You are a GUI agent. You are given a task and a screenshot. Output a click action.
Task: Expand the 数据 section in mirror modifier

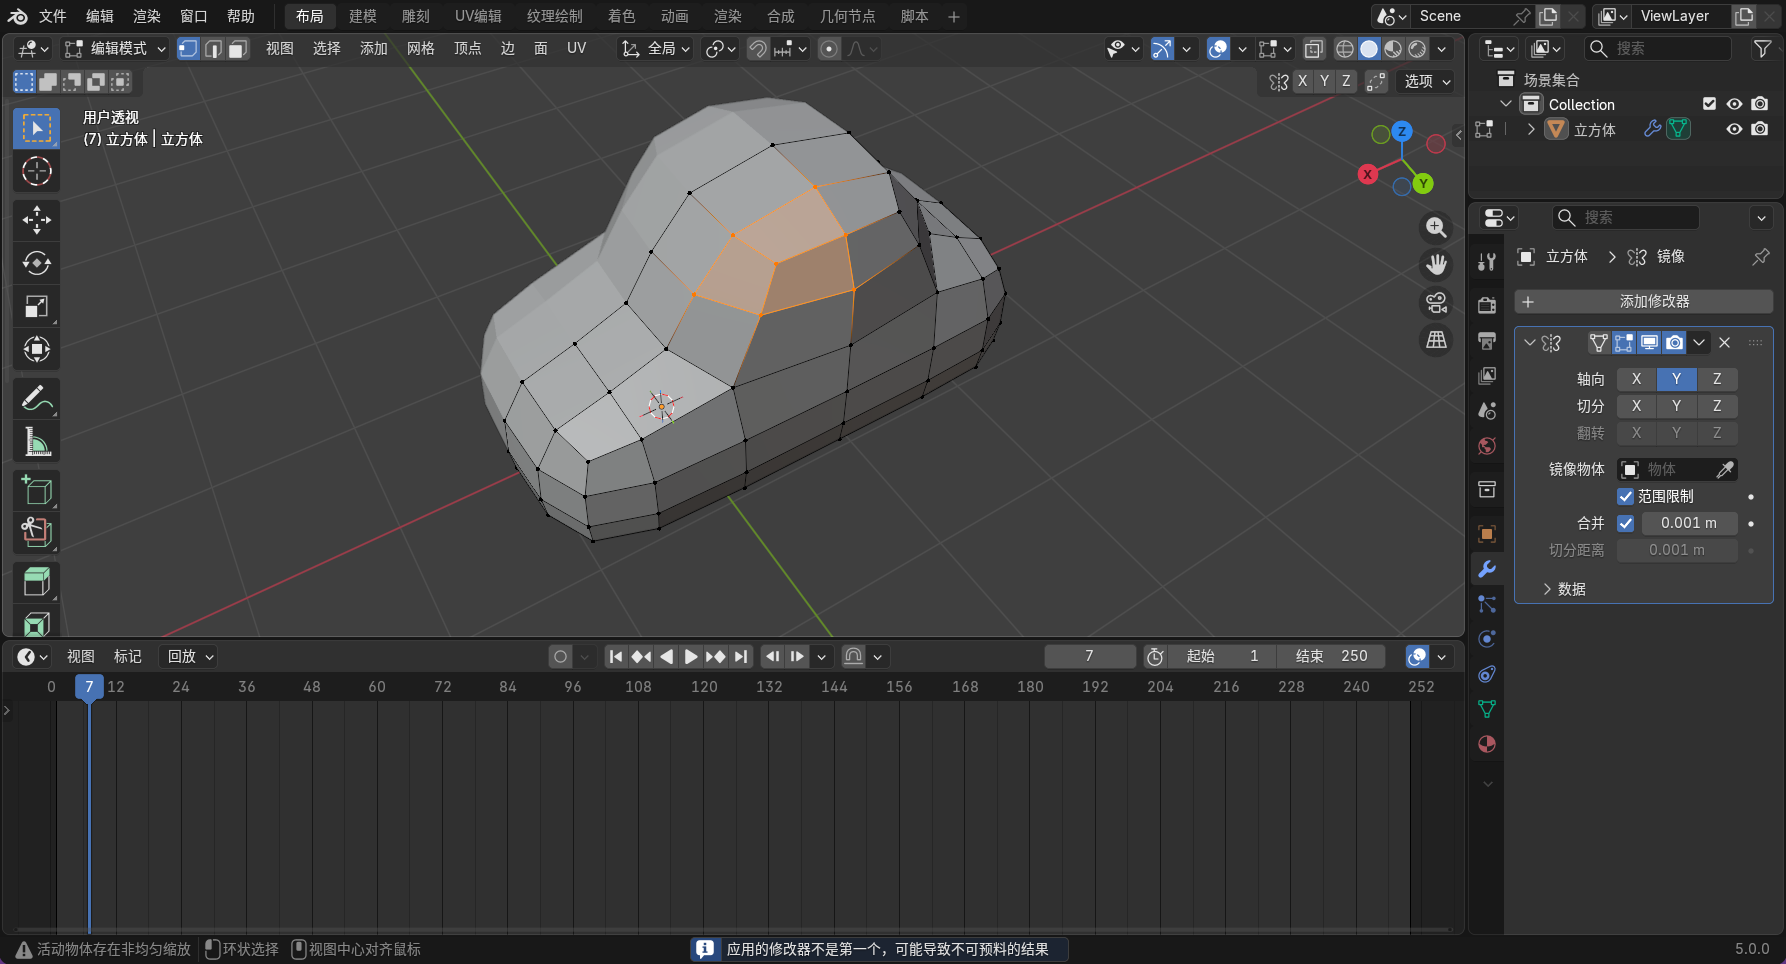coord(1563,589)
